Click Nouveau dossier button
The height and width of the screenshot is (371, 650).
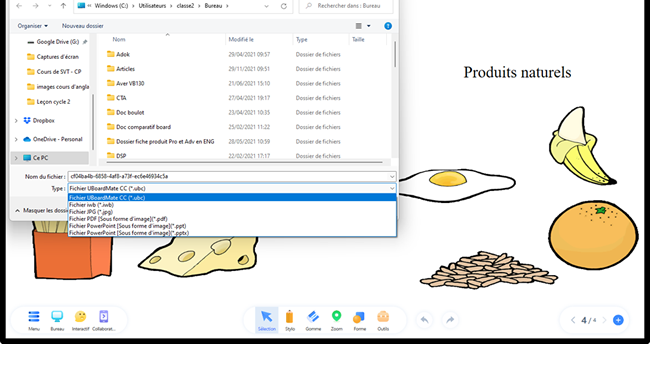click(x=82, y=26)
